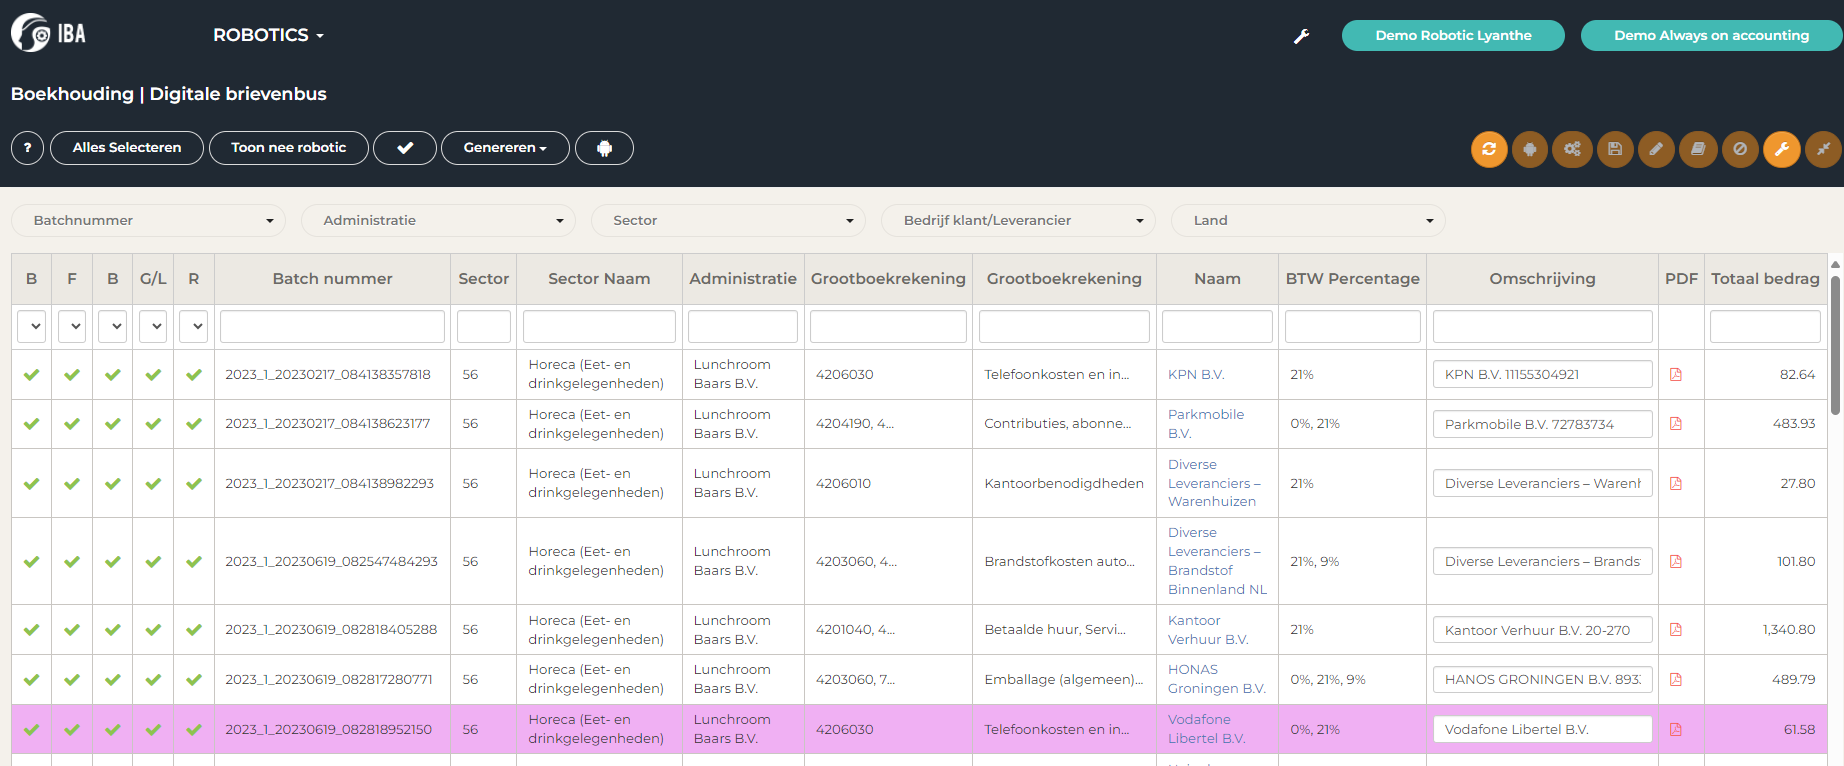This screenshot has height=766, width=1844.
Task: Click the Alles Selecteren button
Action: 127,148
